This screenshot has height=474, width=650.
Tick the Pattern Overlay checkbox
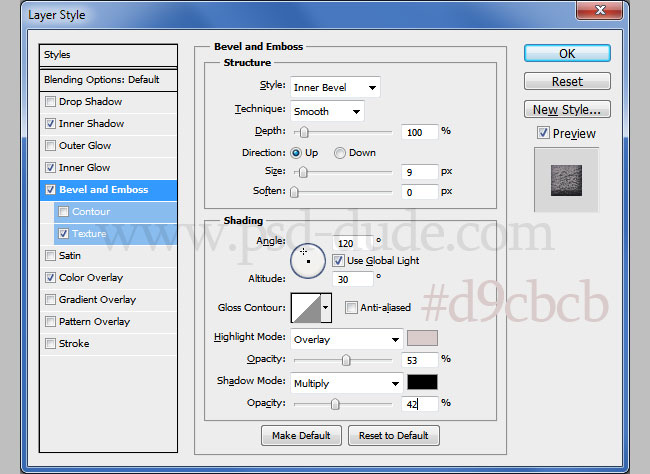[50, 321]
